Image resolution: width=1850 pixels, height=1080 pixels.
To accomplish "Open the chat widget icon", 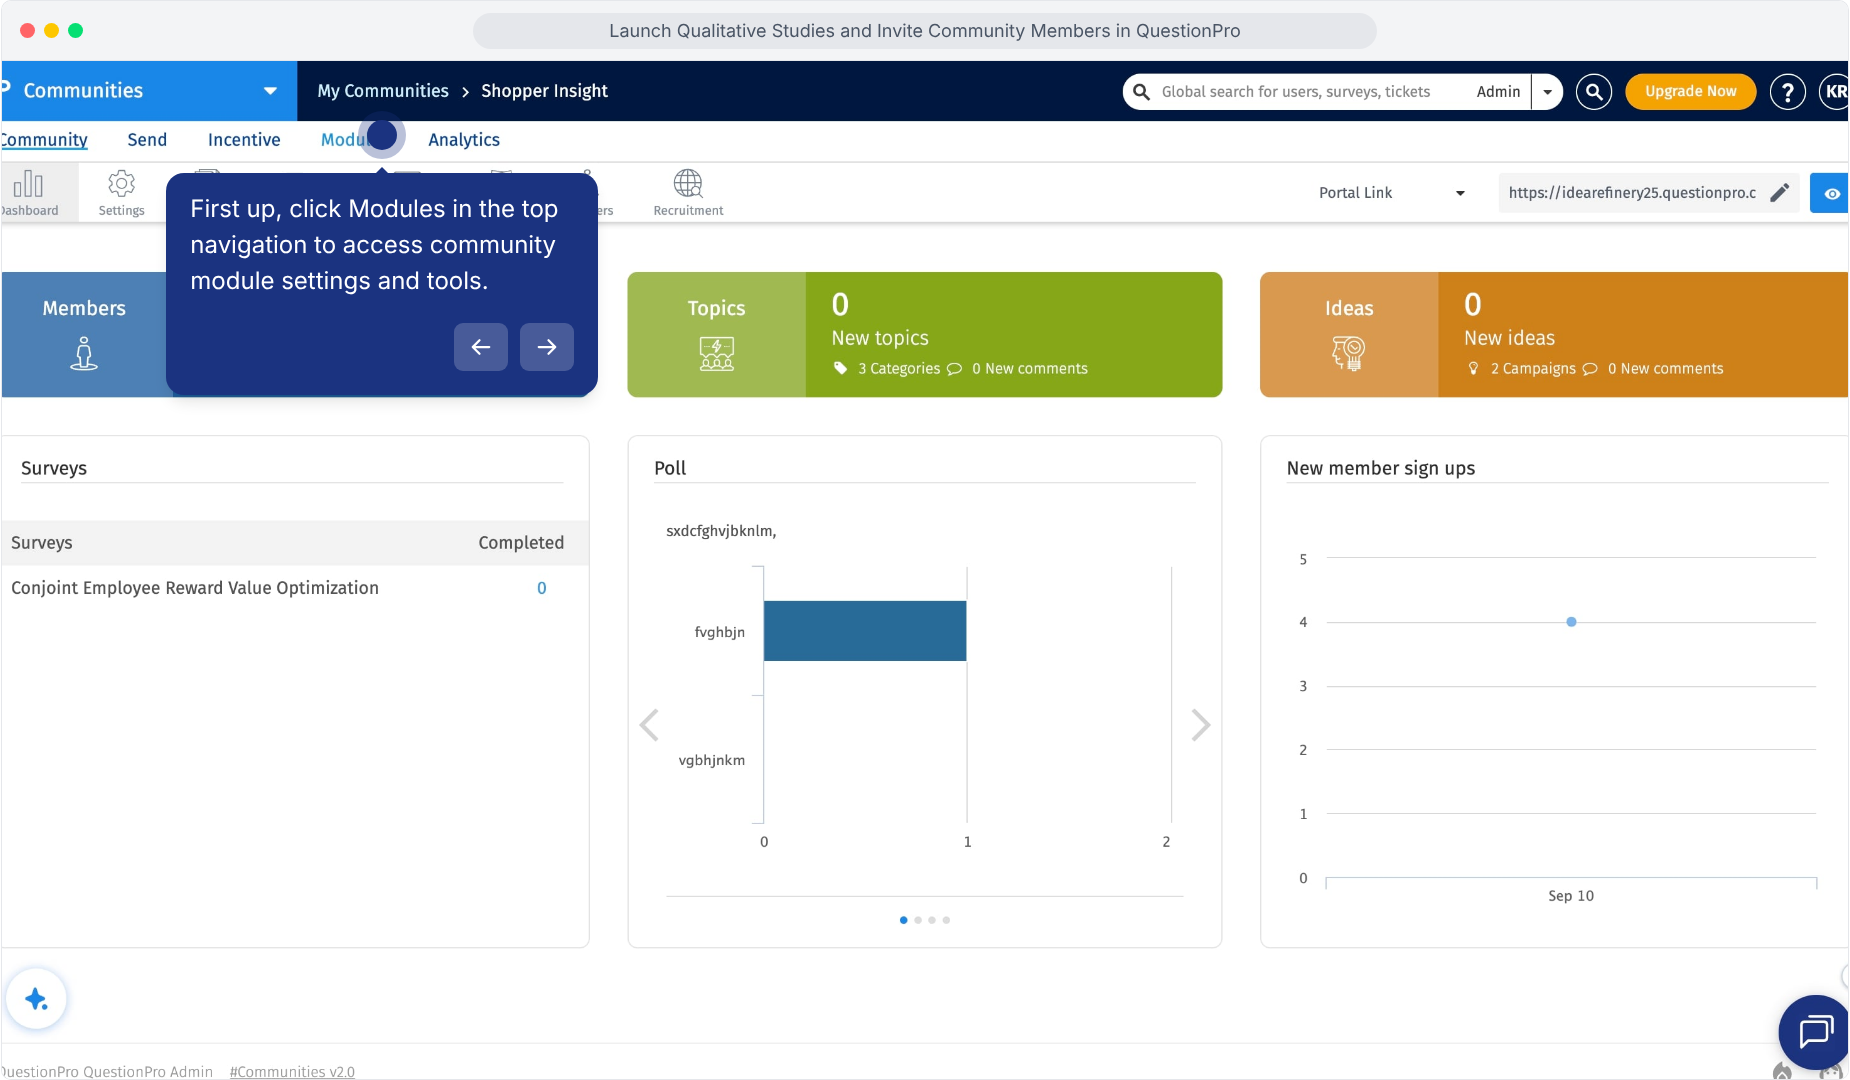I will [x=1814, y=1031].
